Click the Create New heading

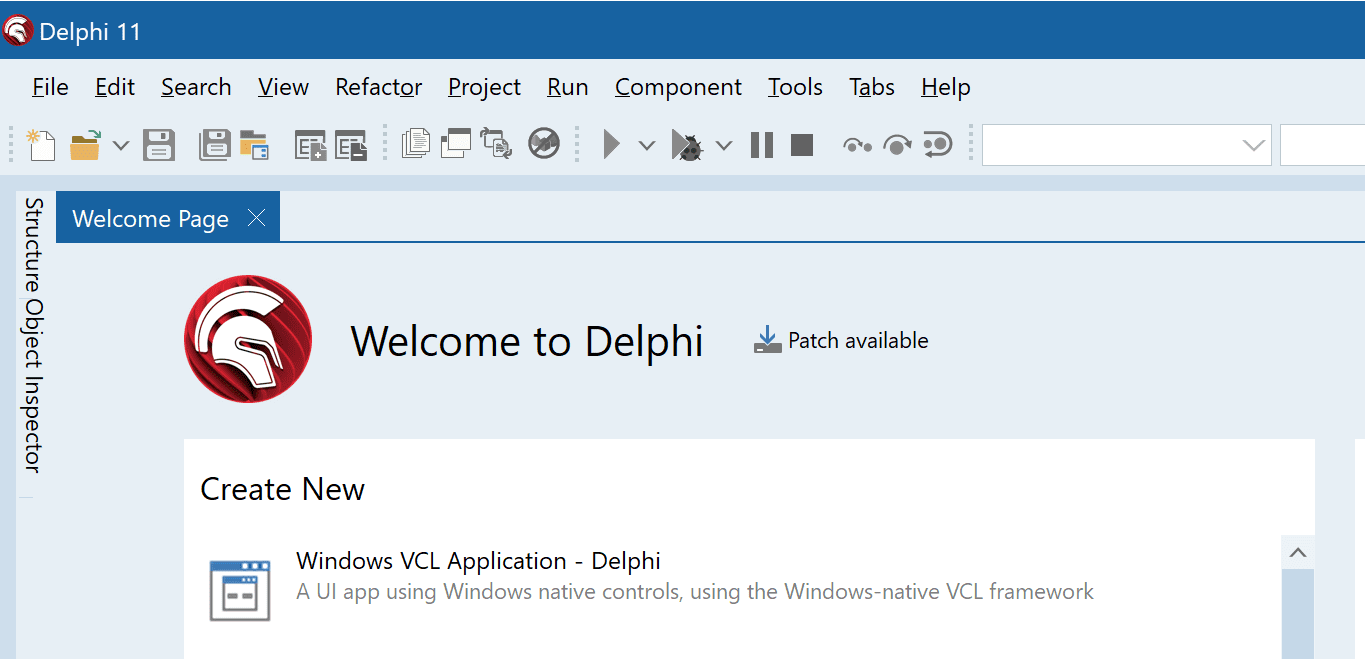click(283, 489)
